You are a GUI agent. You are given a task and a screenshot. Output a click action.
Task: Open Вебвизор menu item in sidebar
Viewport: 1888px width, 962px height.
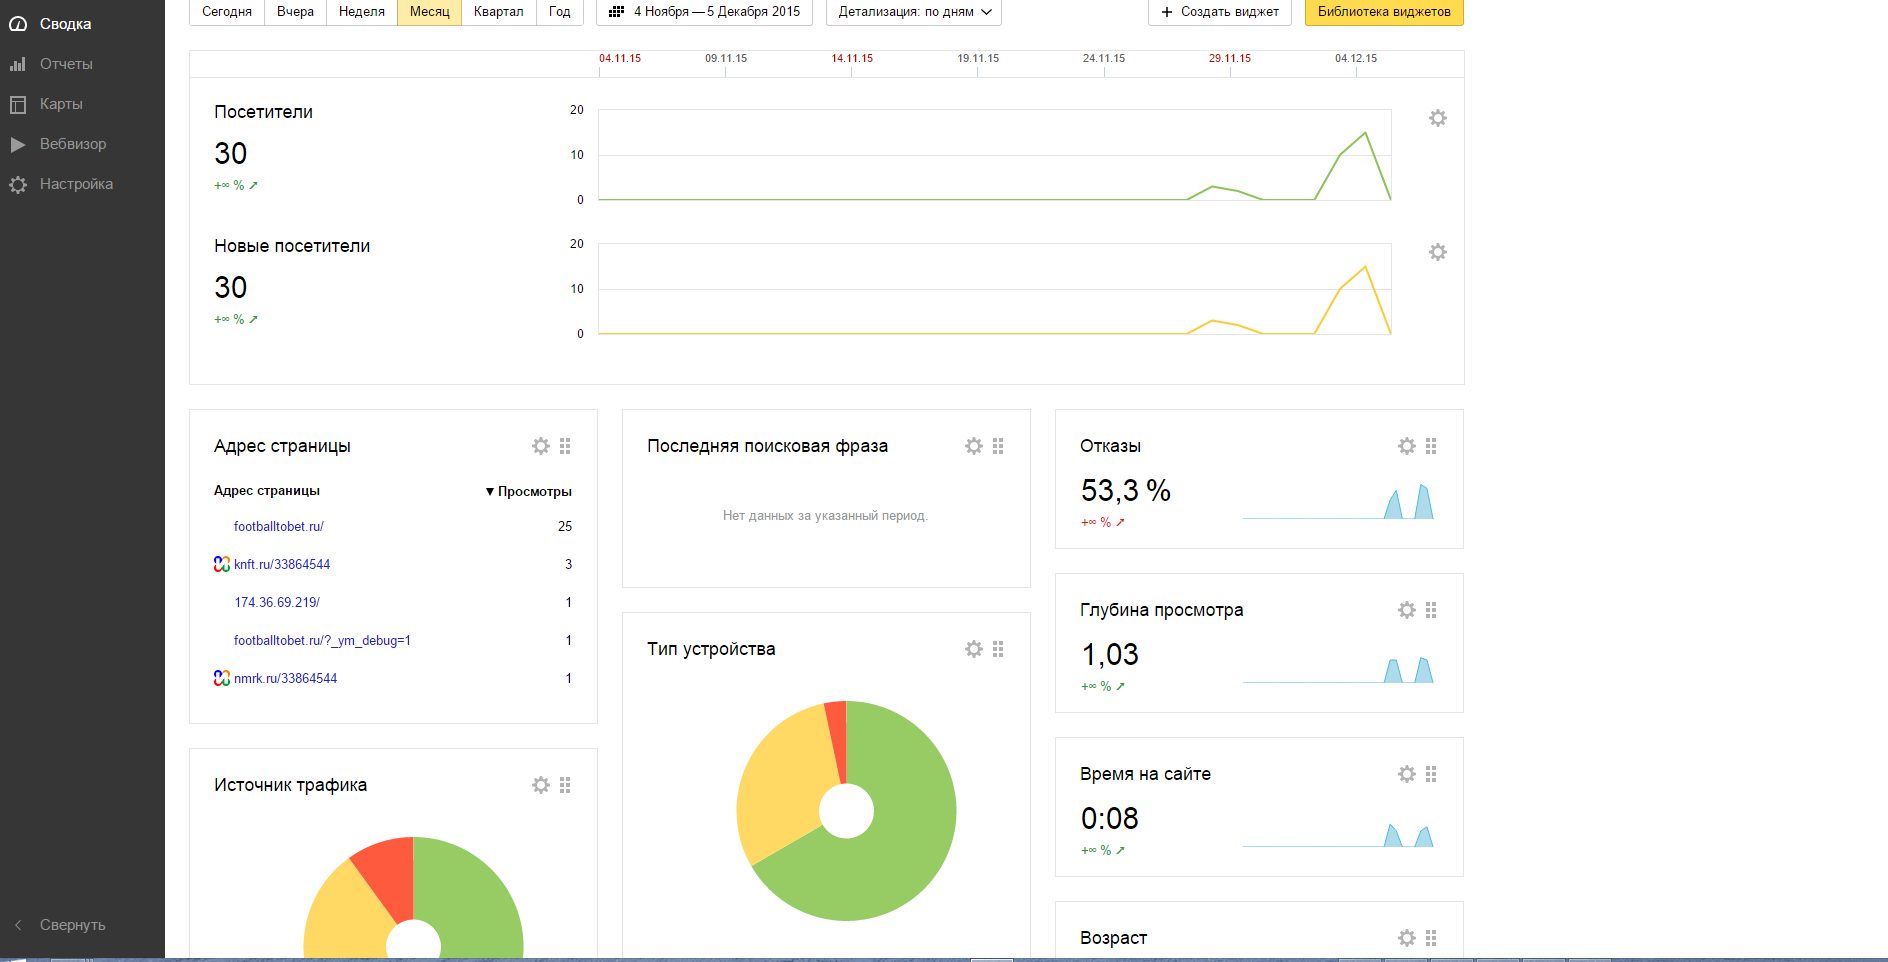point(73,144)
